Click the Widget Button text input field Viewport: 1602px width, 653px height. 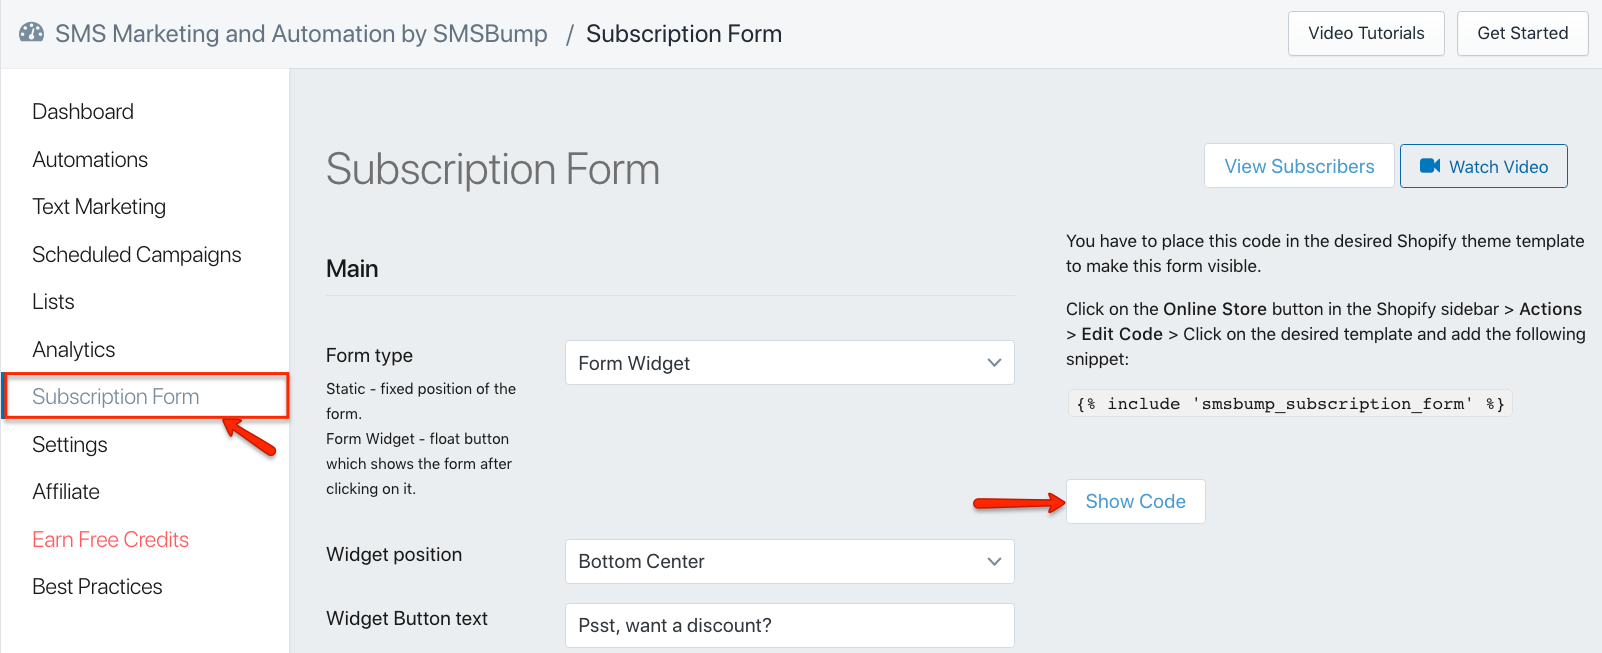coord(790,625)
